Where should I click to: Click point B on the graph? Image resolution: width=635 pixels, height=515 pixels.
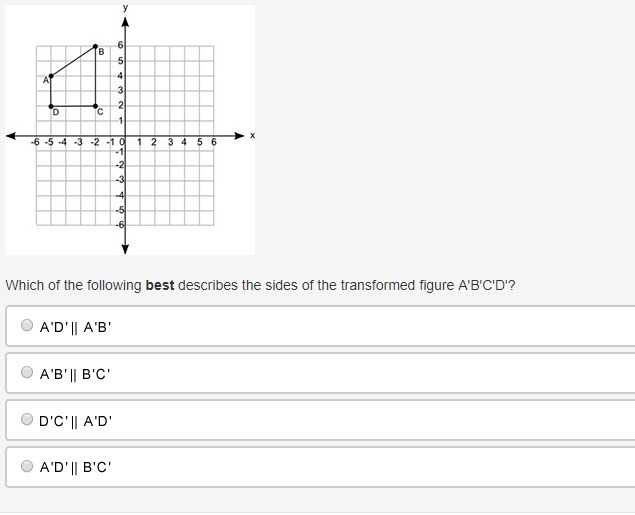[95, 46]
